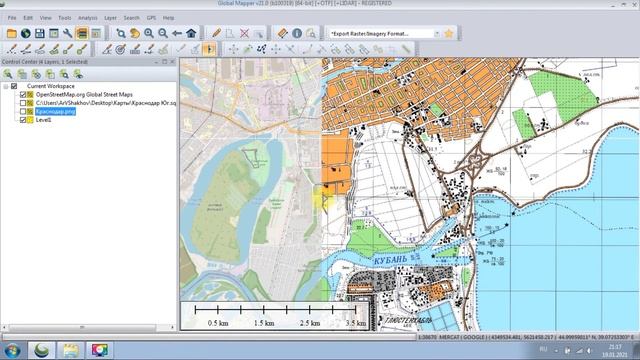Click the dark connected-vertices edit icon
640x360 pixels.
[262, 49]
